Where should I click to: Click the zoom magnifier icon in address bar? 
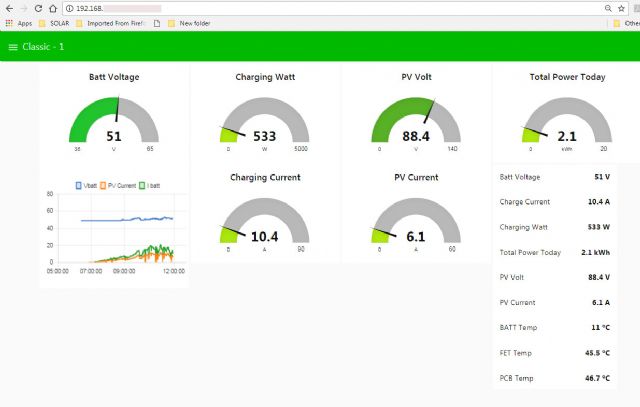coord(606,8)
